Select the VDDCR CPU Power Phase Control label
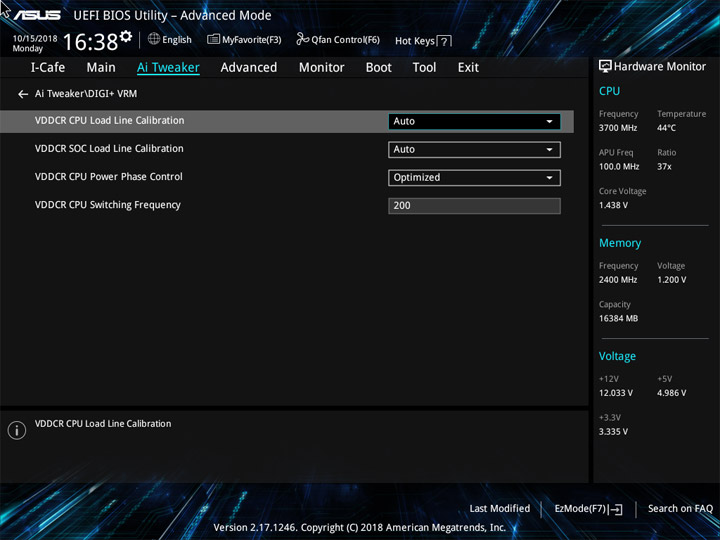720x540 pixels. pos(109,177)
